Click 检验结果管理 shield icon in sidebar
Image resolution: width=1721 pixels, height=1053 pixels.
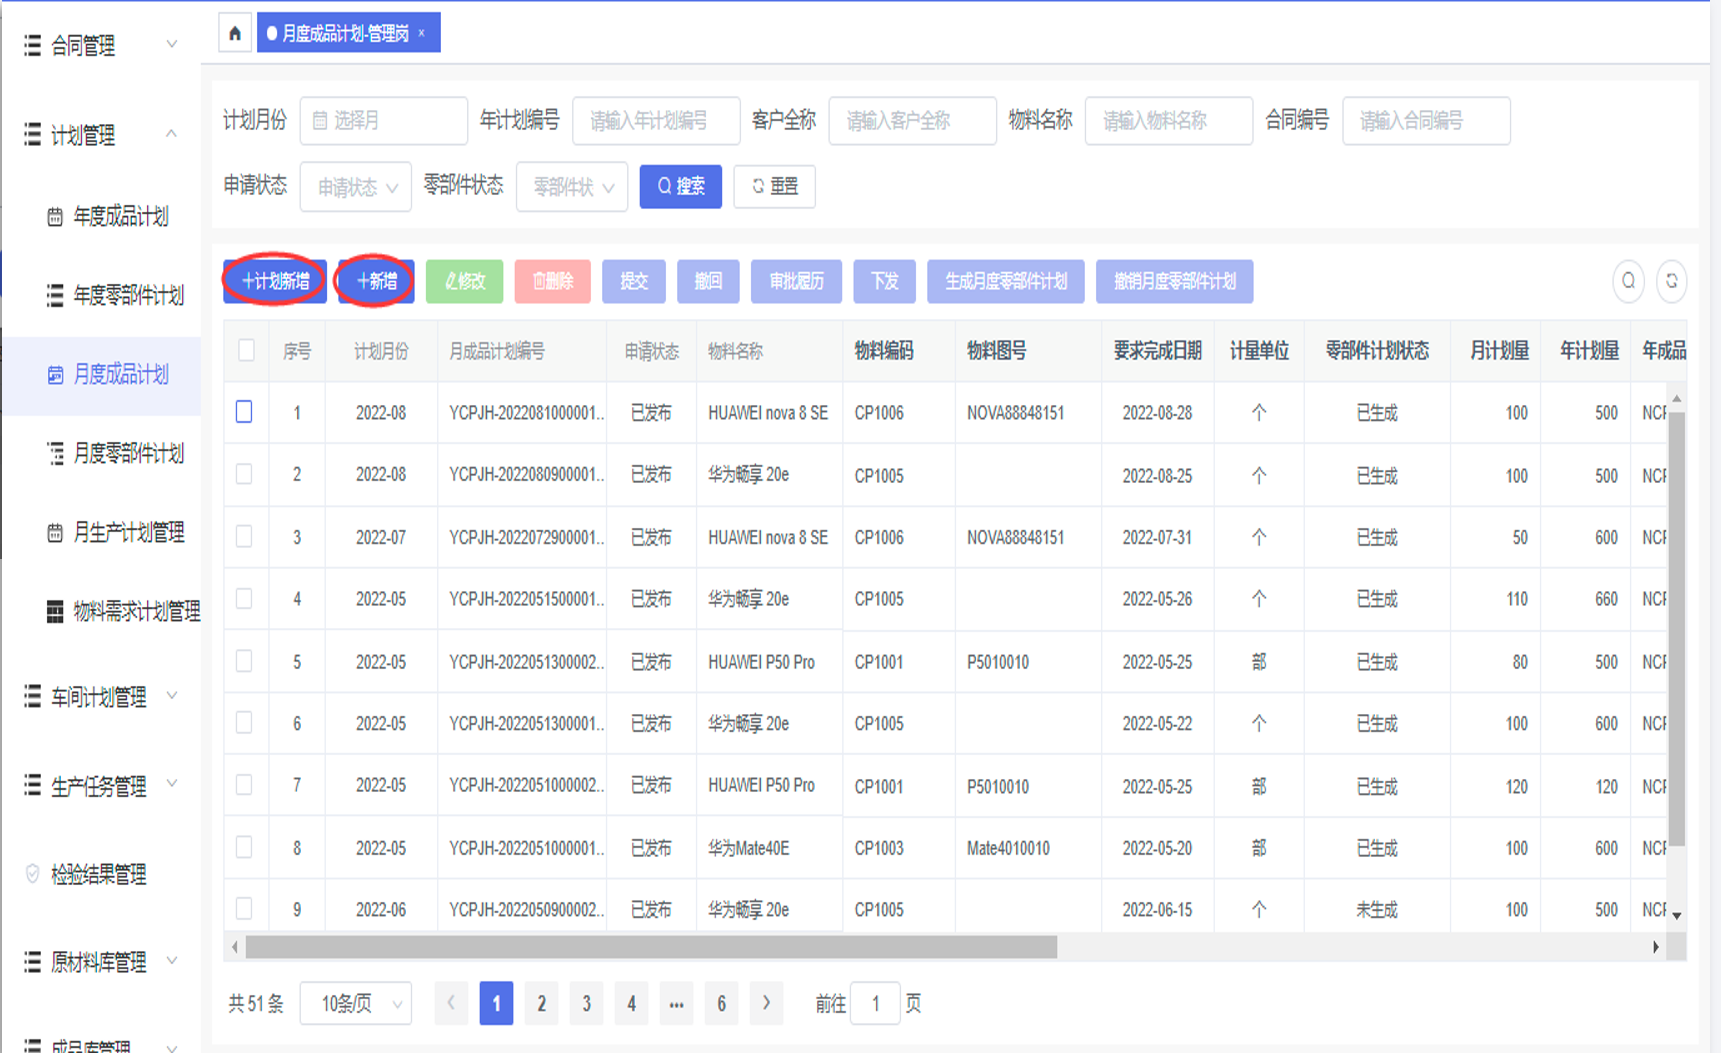tap(32, 874)
